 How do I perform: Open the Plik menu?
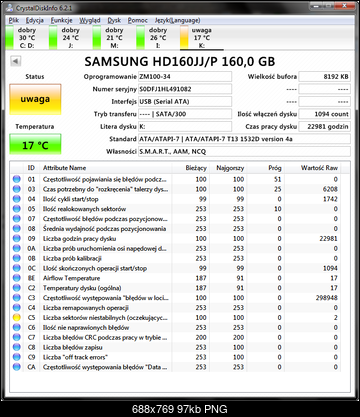(14, 21)
